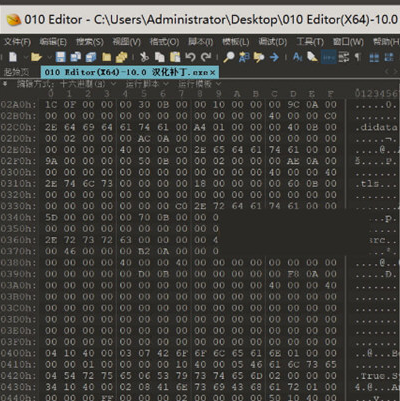This screenshot has height=401, width=400.
Task: Select byte B2 in row 0370h
Action: (144, 251)
